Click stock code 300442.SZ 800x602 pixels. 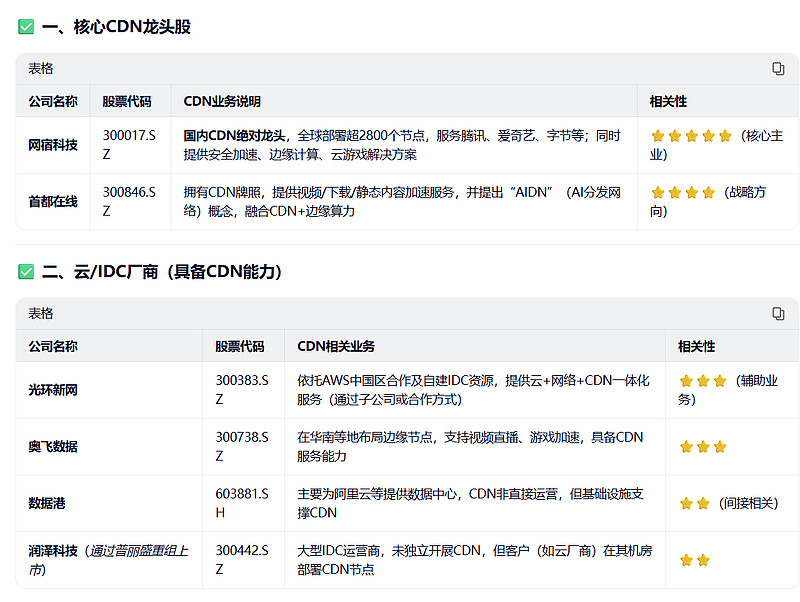click(242, 560)
